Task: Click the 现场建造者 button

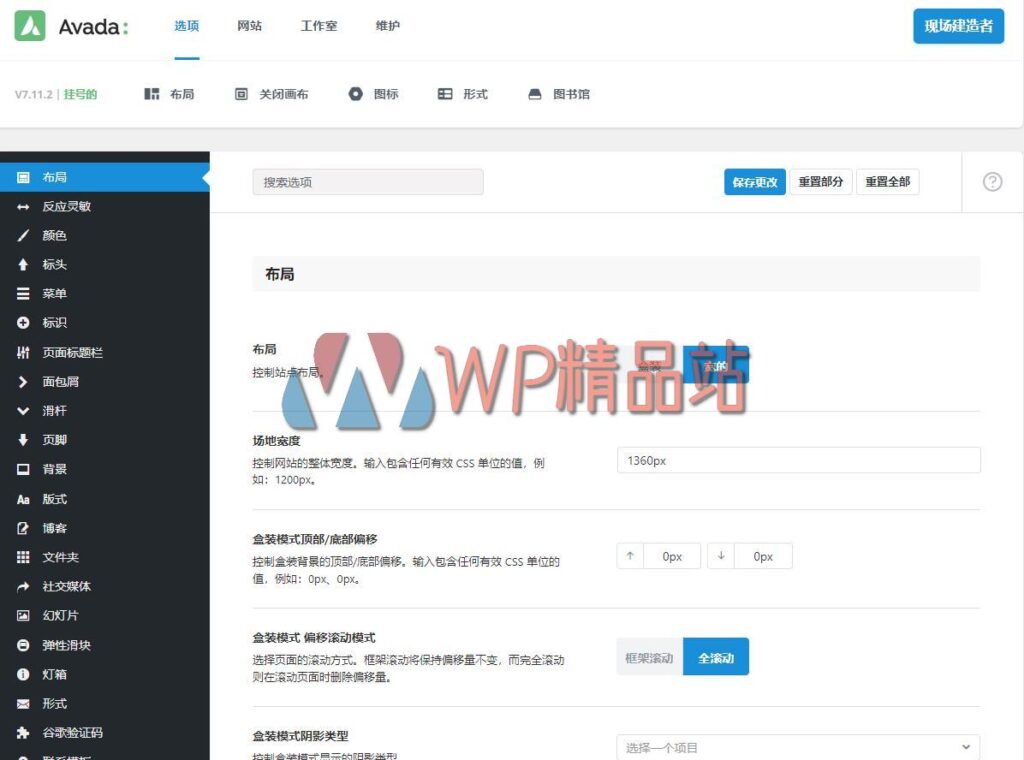Action: pos(957,27)
